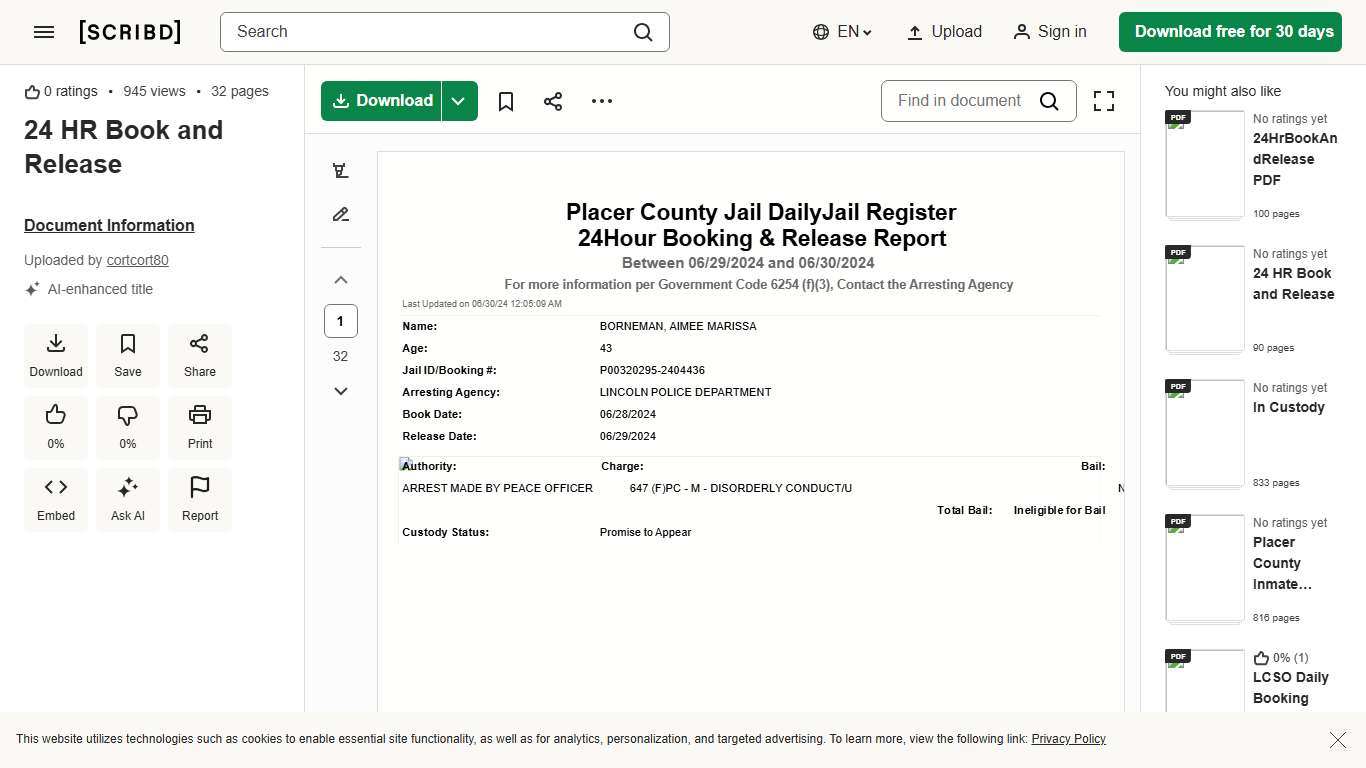Open the more options menu above the document
Viewport: 1366px width, 768px height.
[x=601, y=100]
